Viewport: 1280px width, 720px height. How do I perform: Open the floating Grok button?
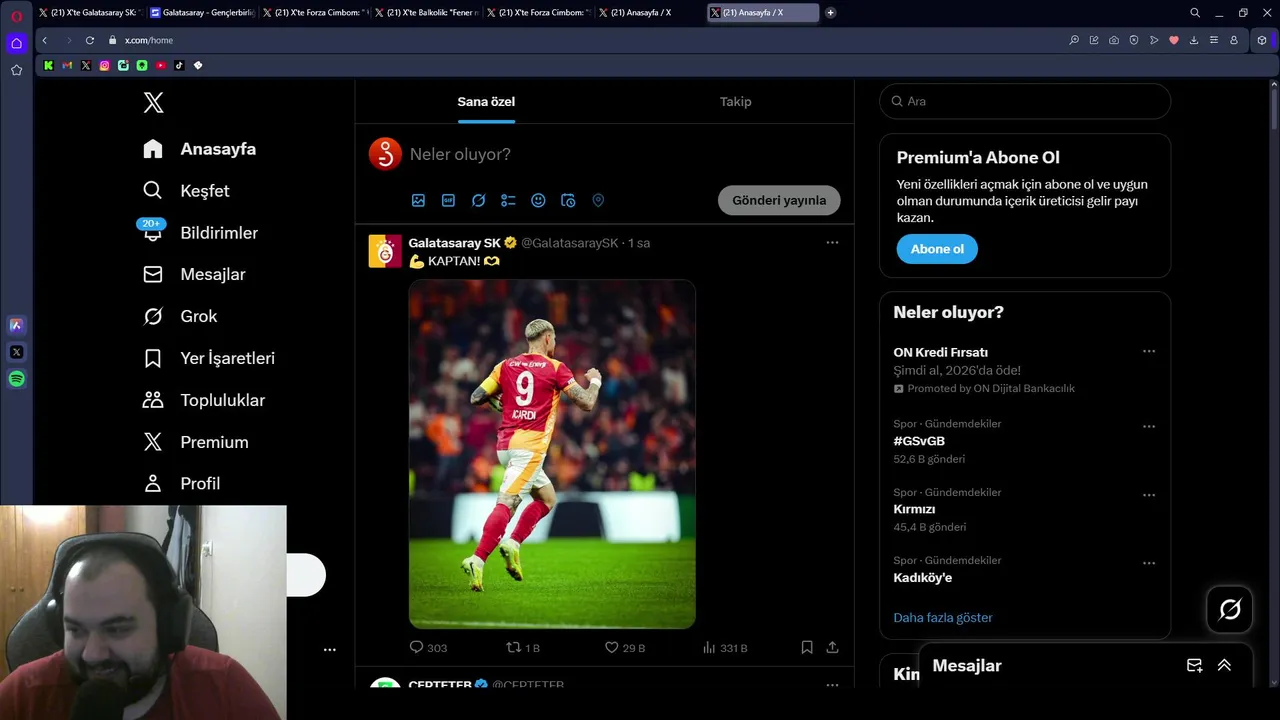point(1230,609)
